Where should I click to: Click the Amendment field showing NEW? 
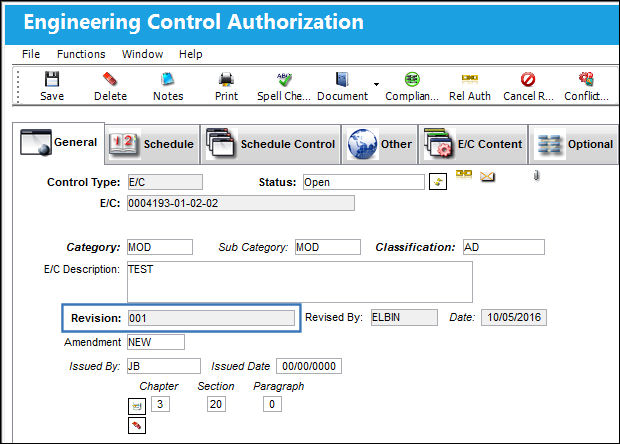[156, 342]
